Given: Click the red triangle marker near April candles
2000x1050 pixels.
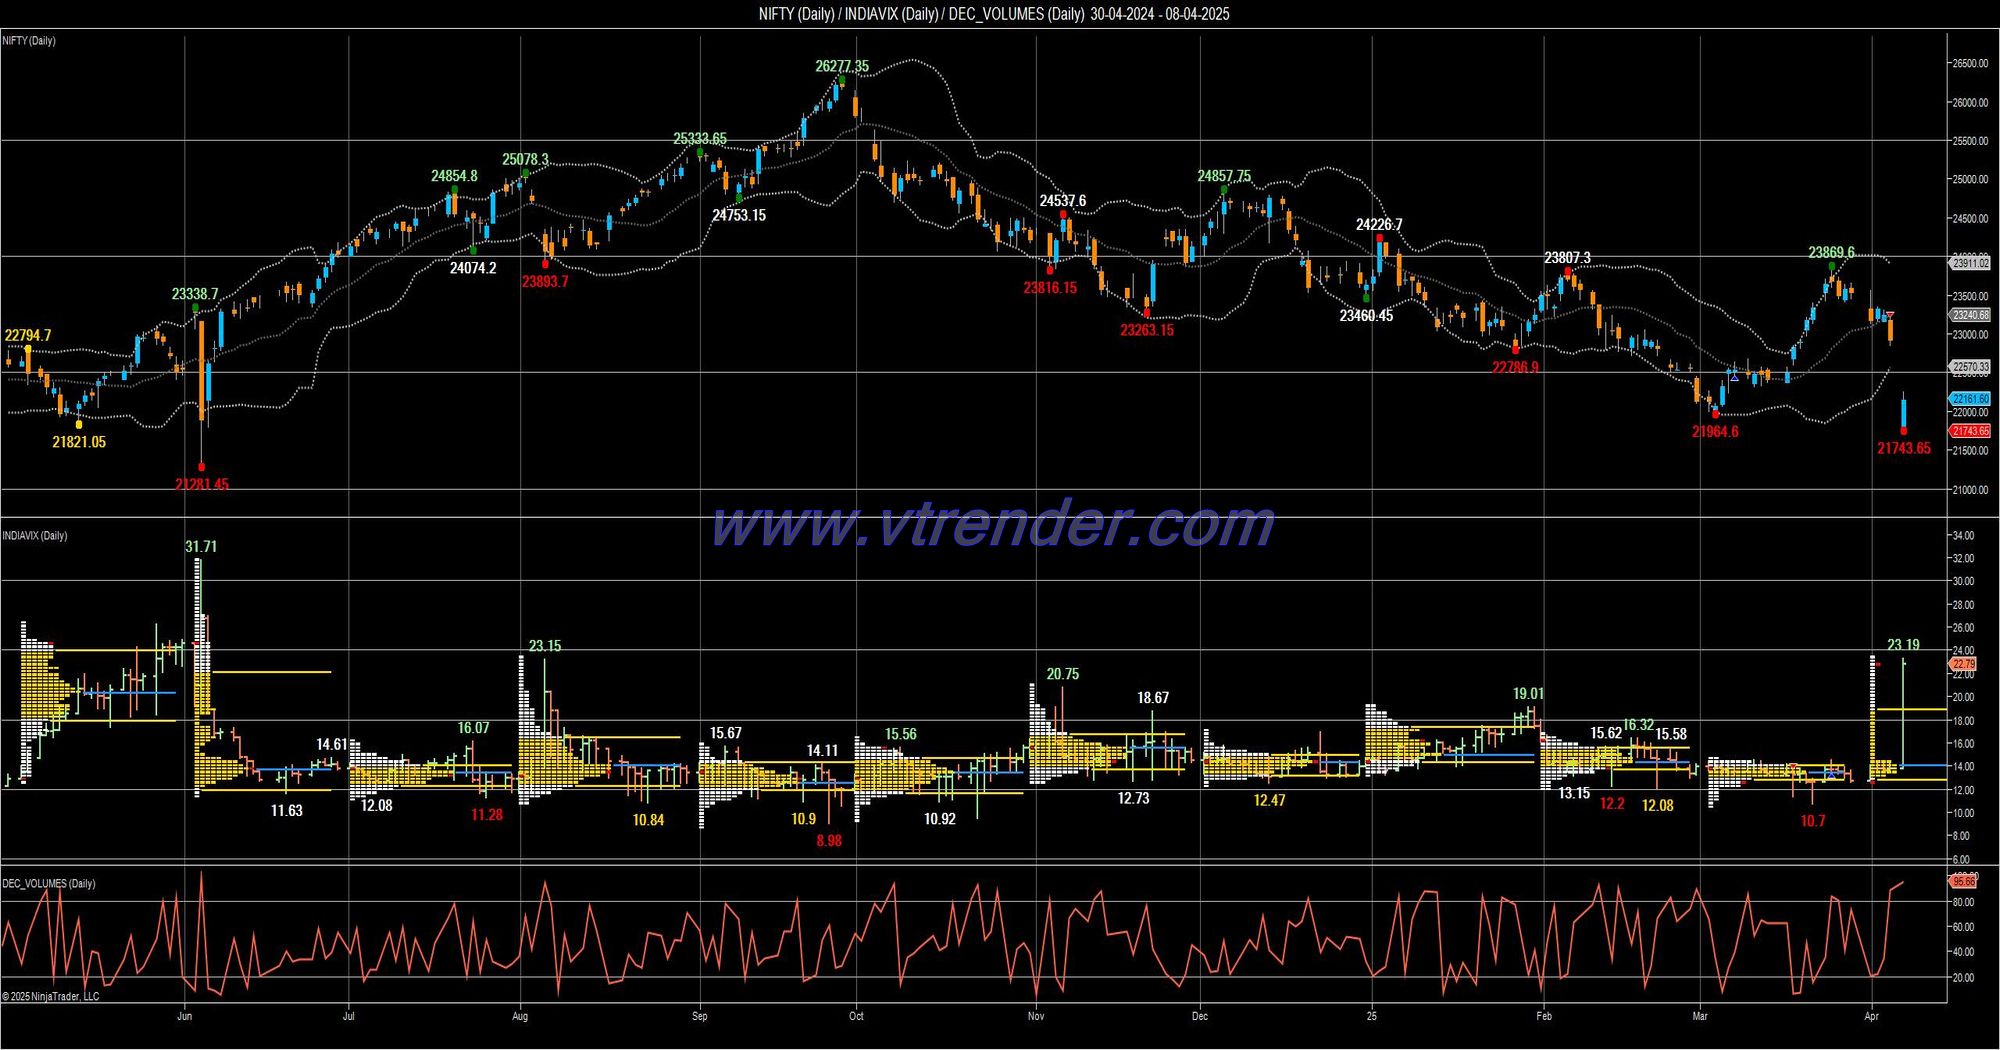Looking at the screenshot, I should coord(1889,316).
